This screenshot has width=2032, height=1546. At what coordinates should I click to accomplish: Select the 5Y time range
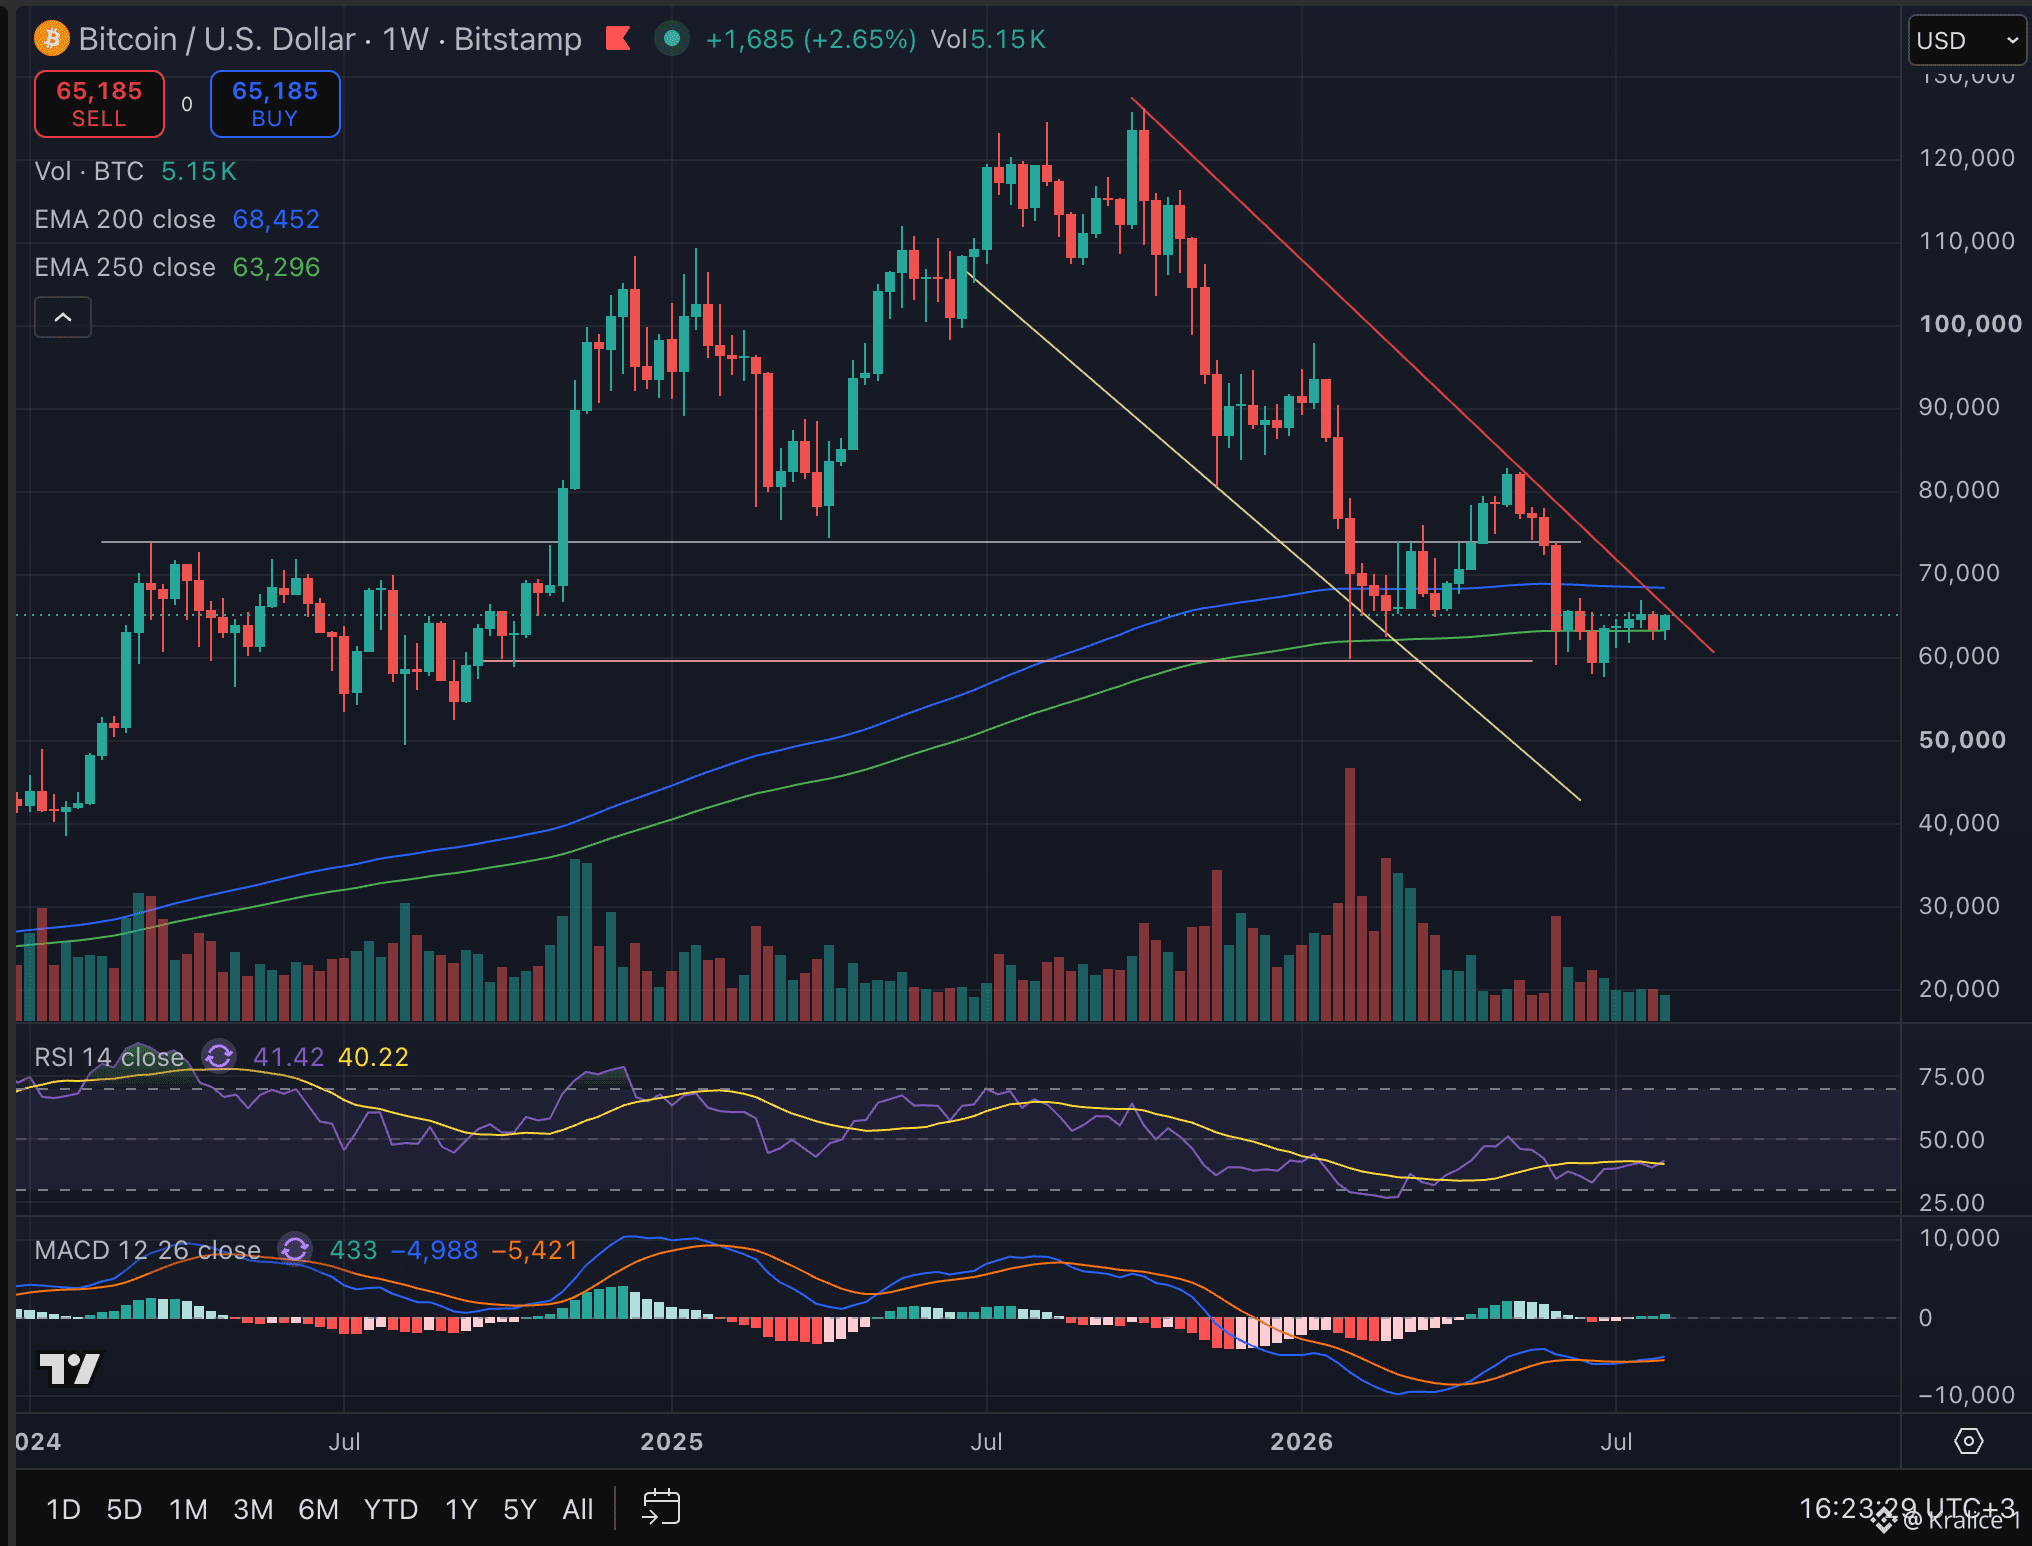click(520, 1508)
